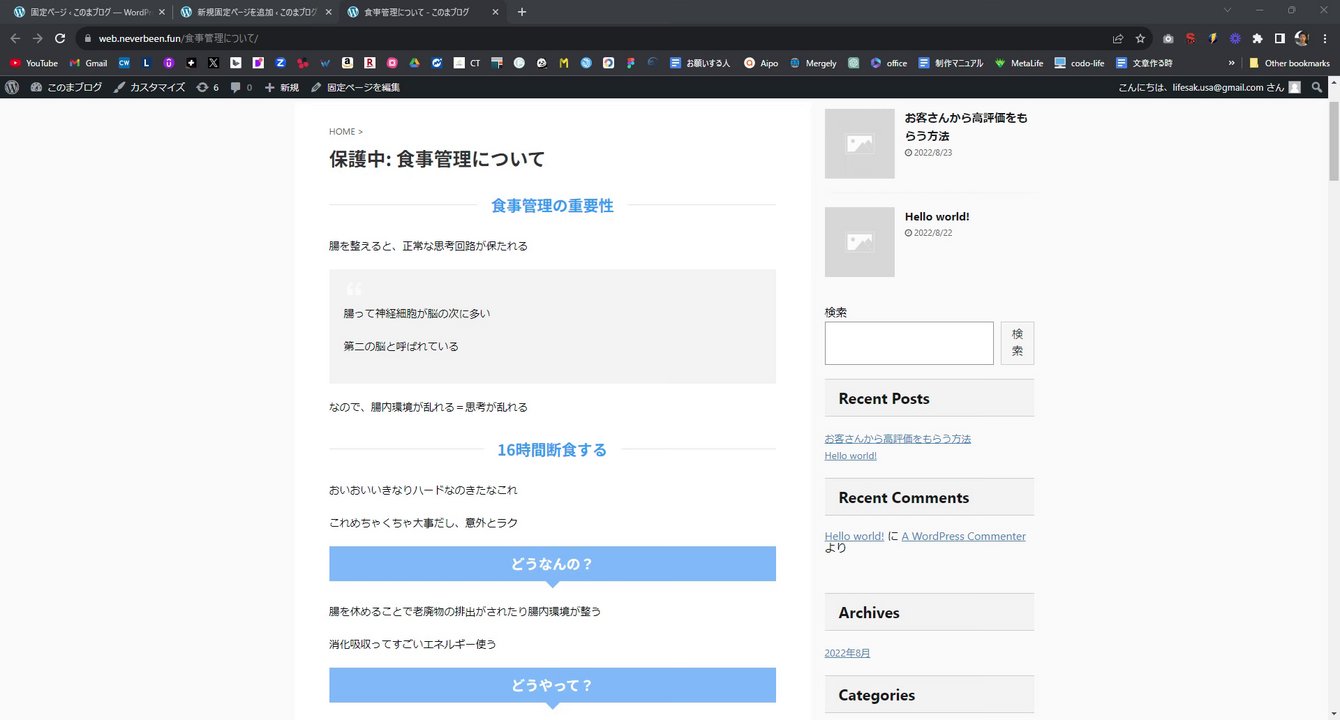Open the Figma bookmark icon
This screenshot has width=1340, height=720.
631,63
